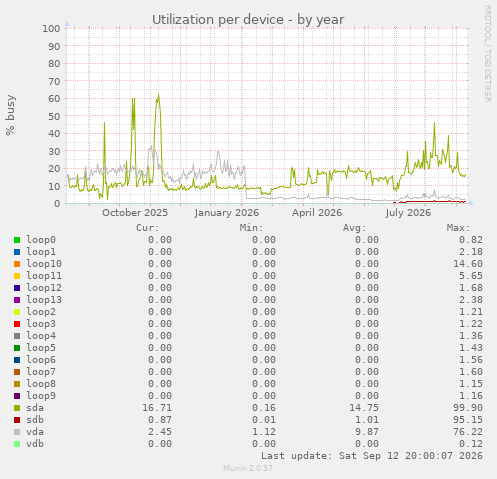Click the sdb dark red swatch
497x479 pixels.
point(17,420)
